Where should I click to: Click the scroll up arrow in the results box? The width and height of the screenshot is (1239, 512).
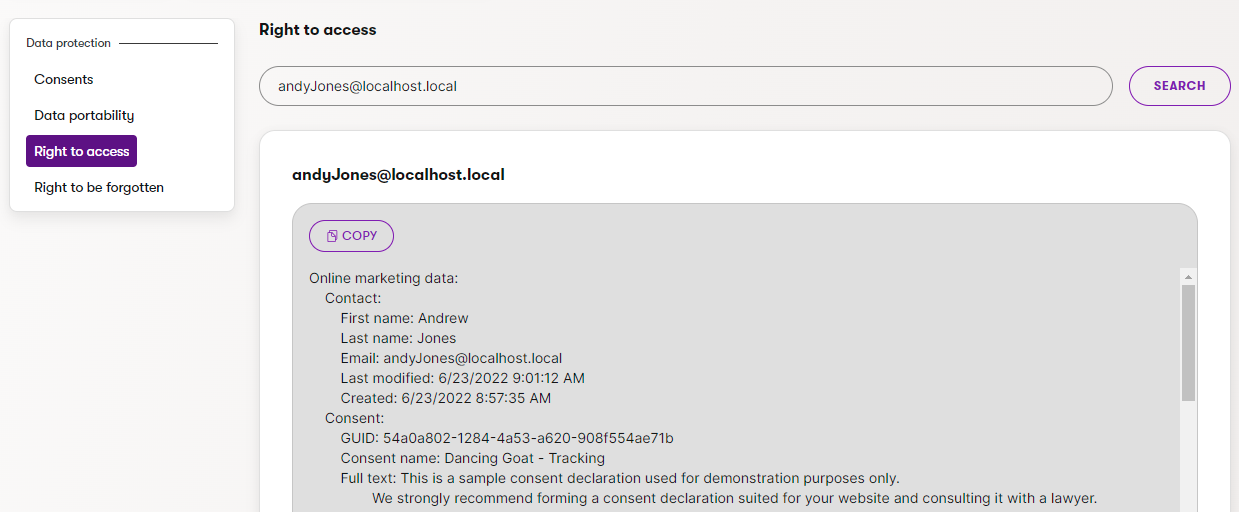[1188, 277]
